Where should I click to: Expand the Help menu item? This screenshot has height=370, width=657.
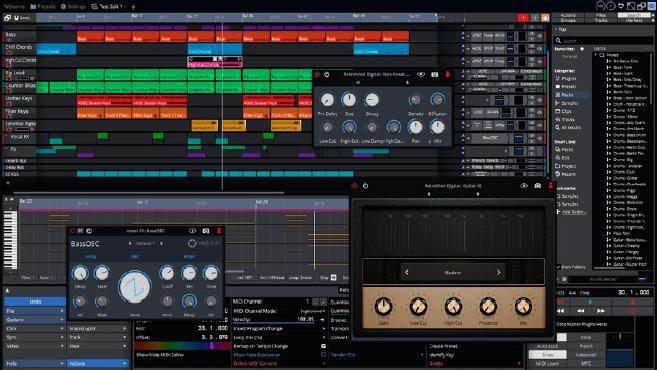pyautogui.click(x=35, y=363)
